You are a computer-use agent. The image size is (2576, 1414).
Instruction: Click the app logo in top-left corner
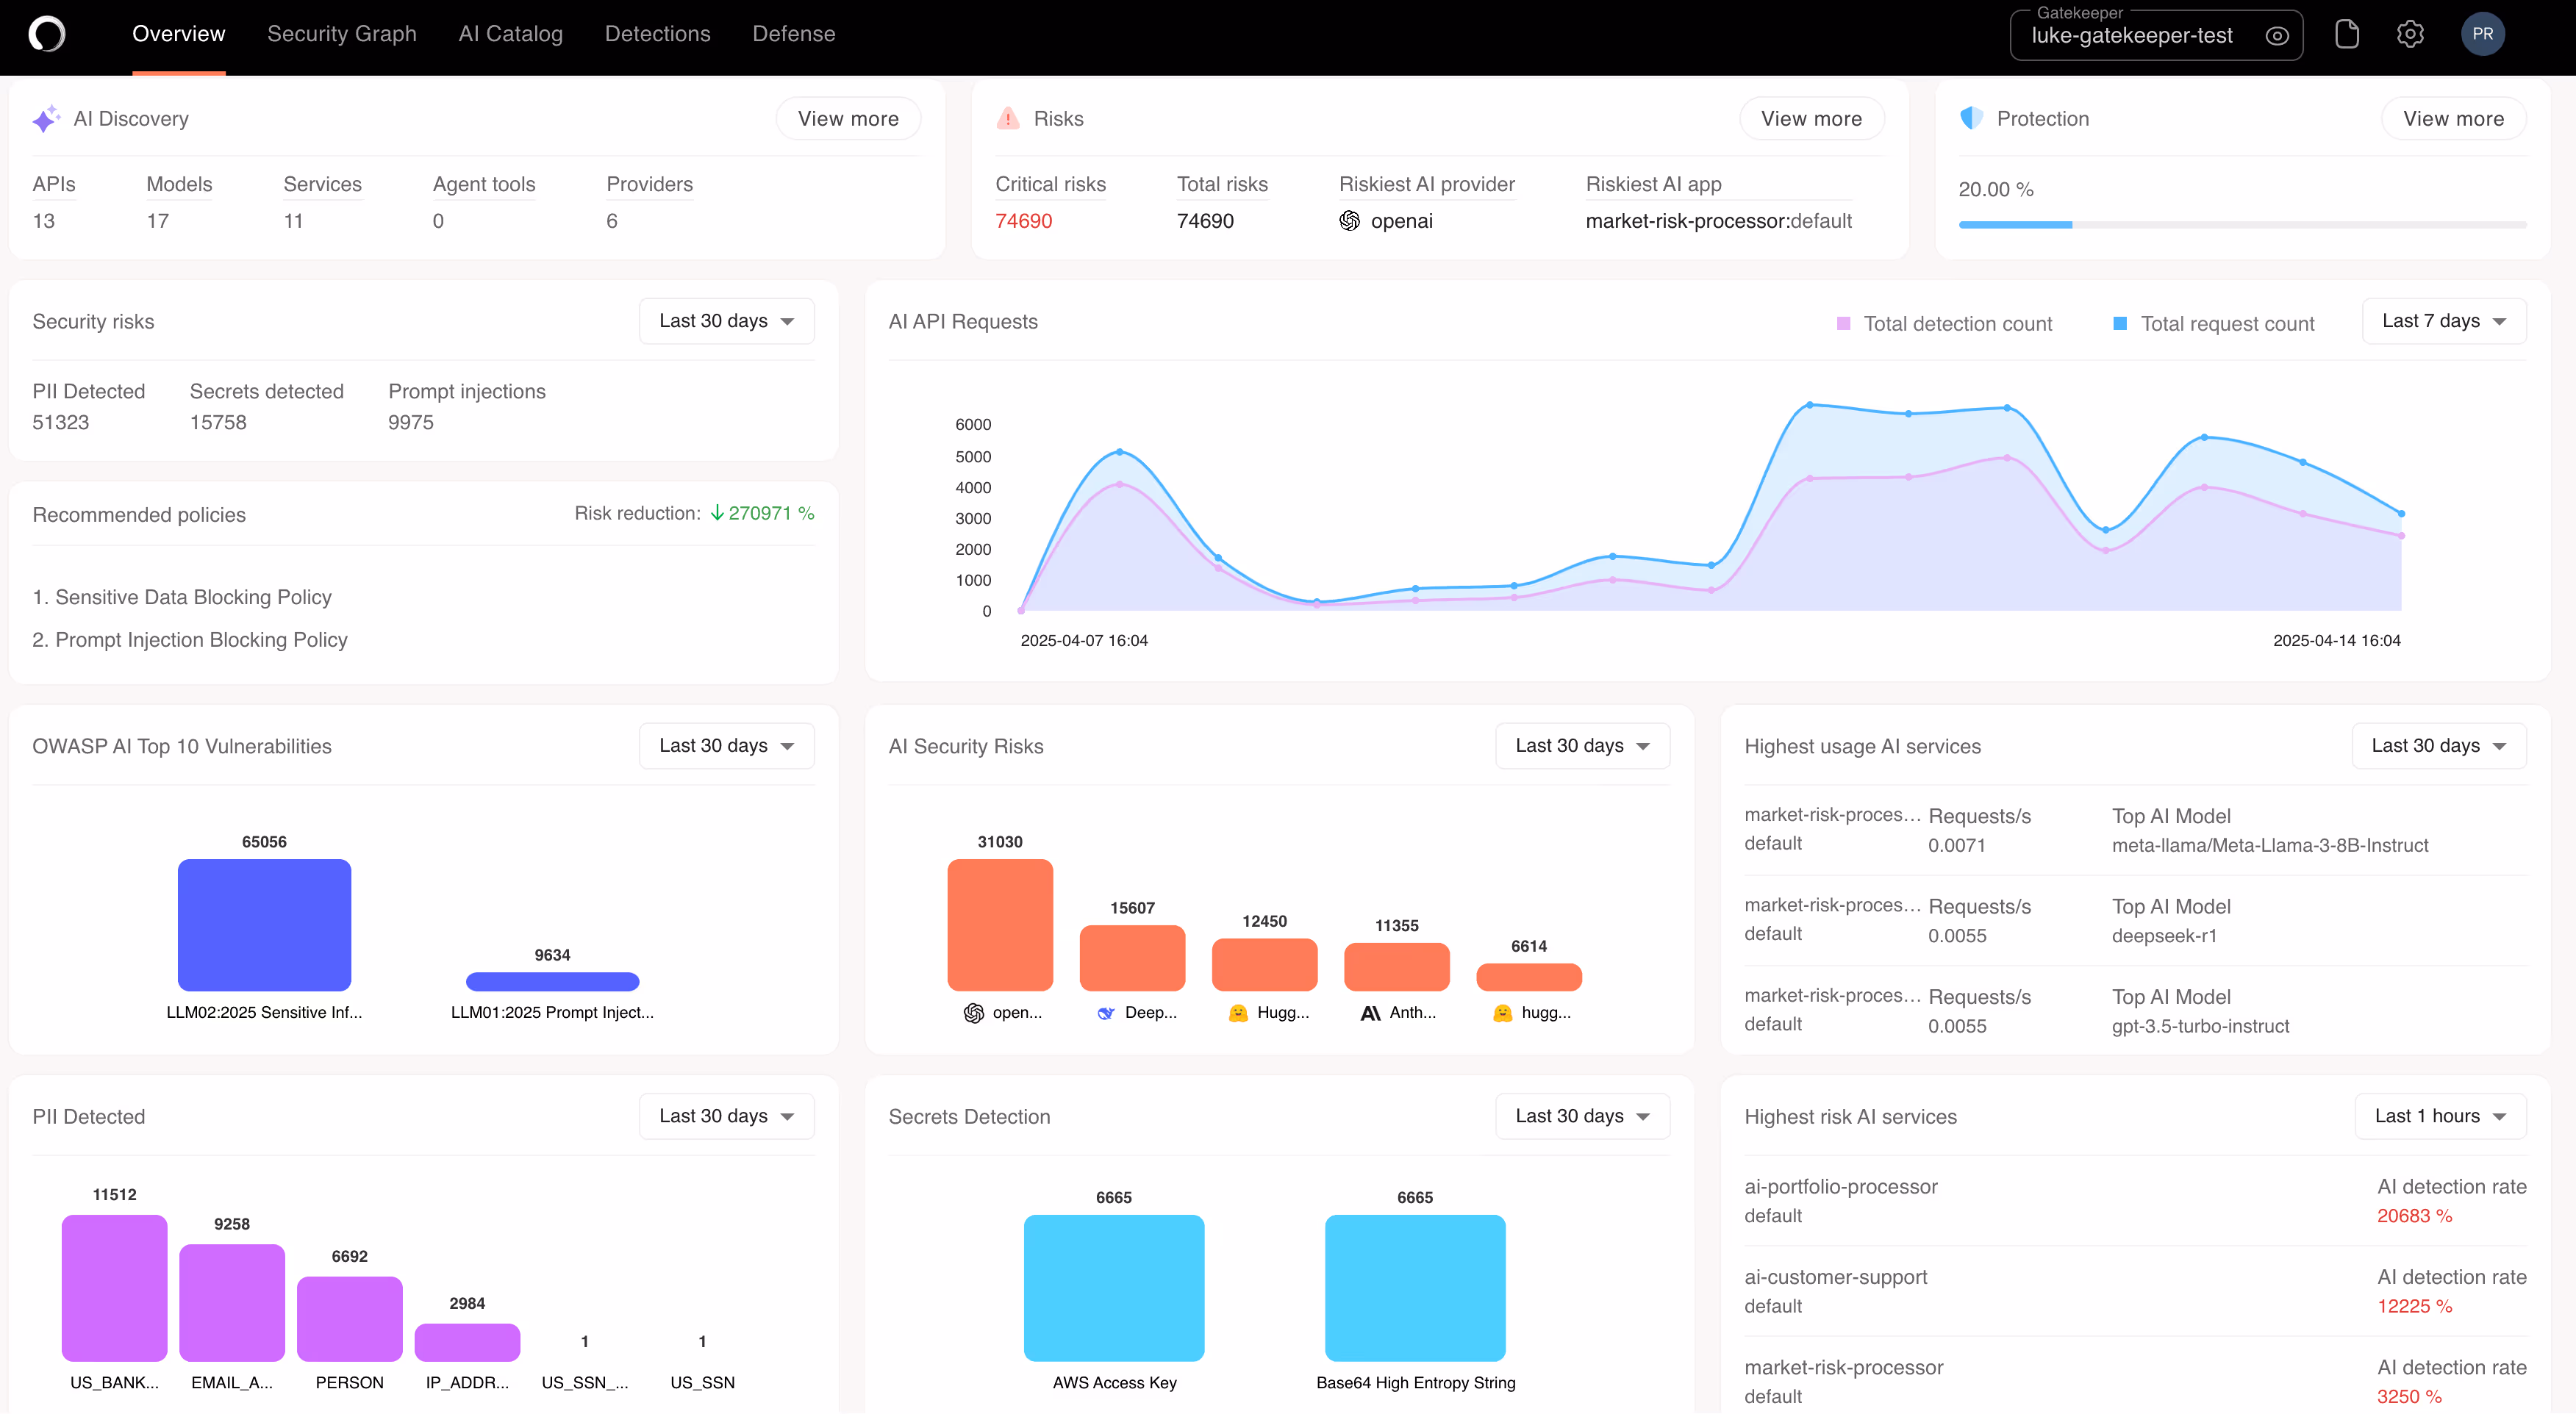click(46, 34)
